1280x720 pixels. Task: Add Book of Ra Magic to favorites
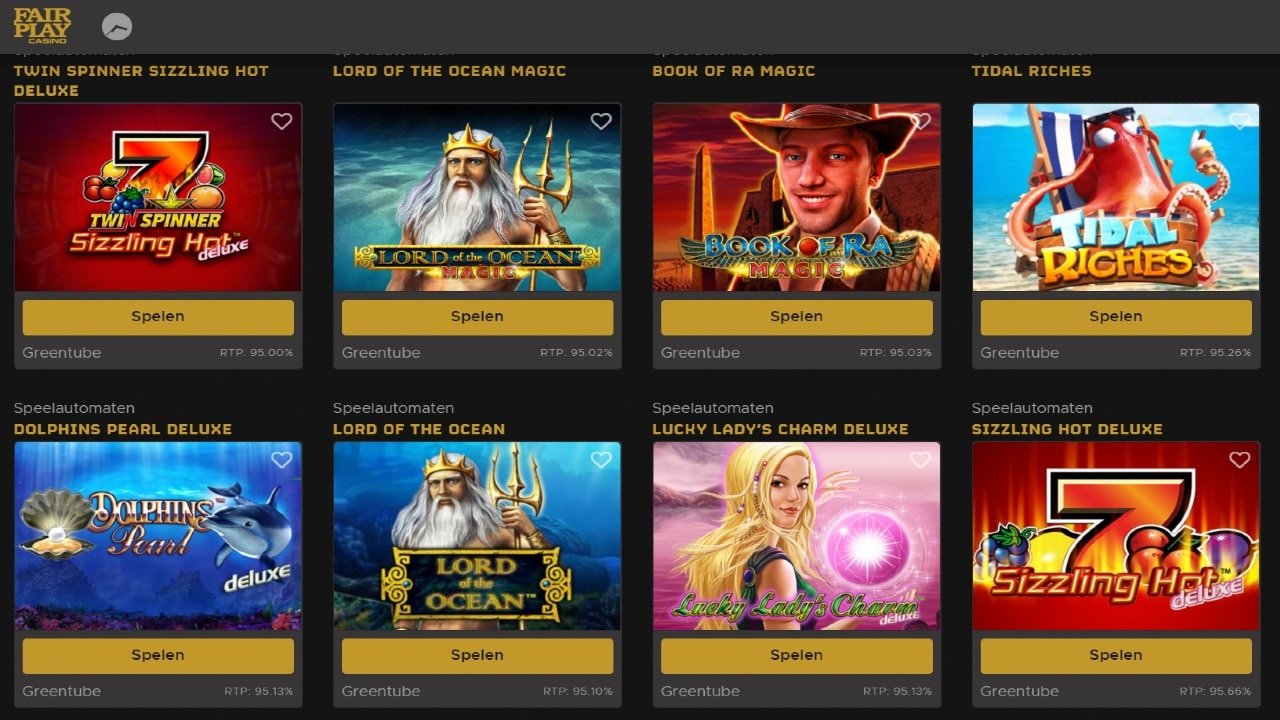920,121
